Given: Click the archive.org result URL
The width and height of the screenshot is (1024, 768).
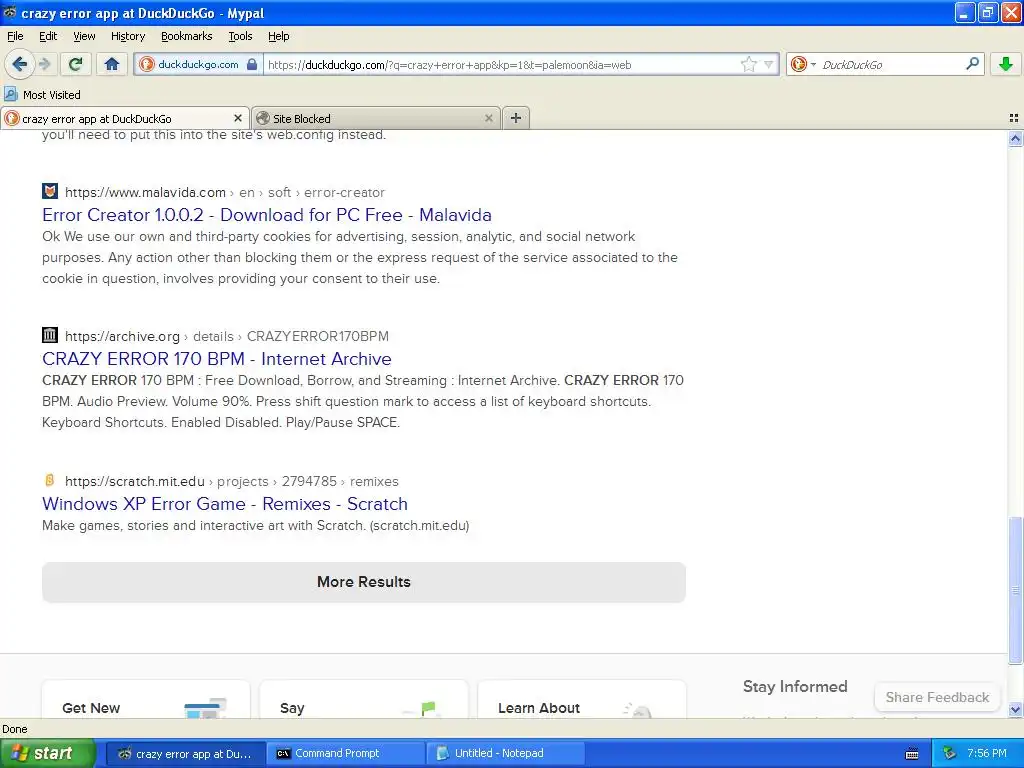Looking at the screenshot, I should click(227, 336).
